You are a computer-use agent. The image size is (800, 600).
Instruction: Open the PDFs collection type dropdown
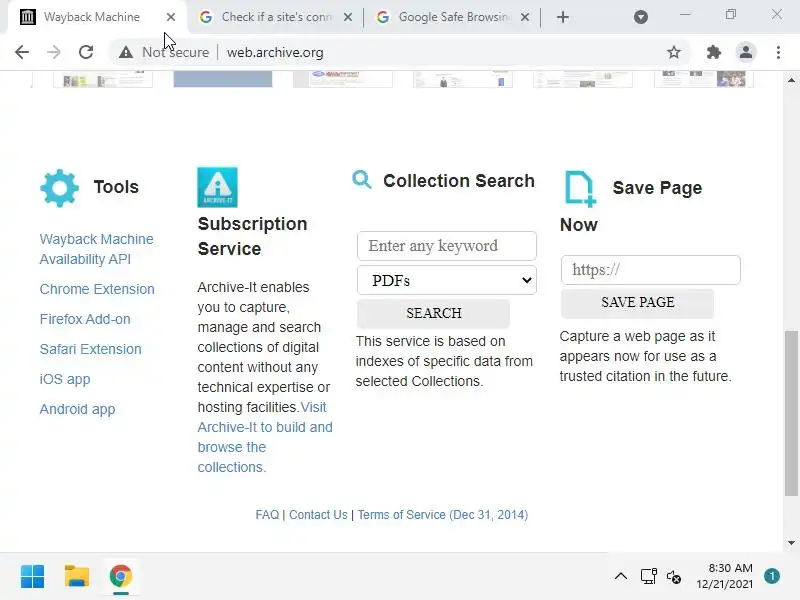[x=446, y=280]
